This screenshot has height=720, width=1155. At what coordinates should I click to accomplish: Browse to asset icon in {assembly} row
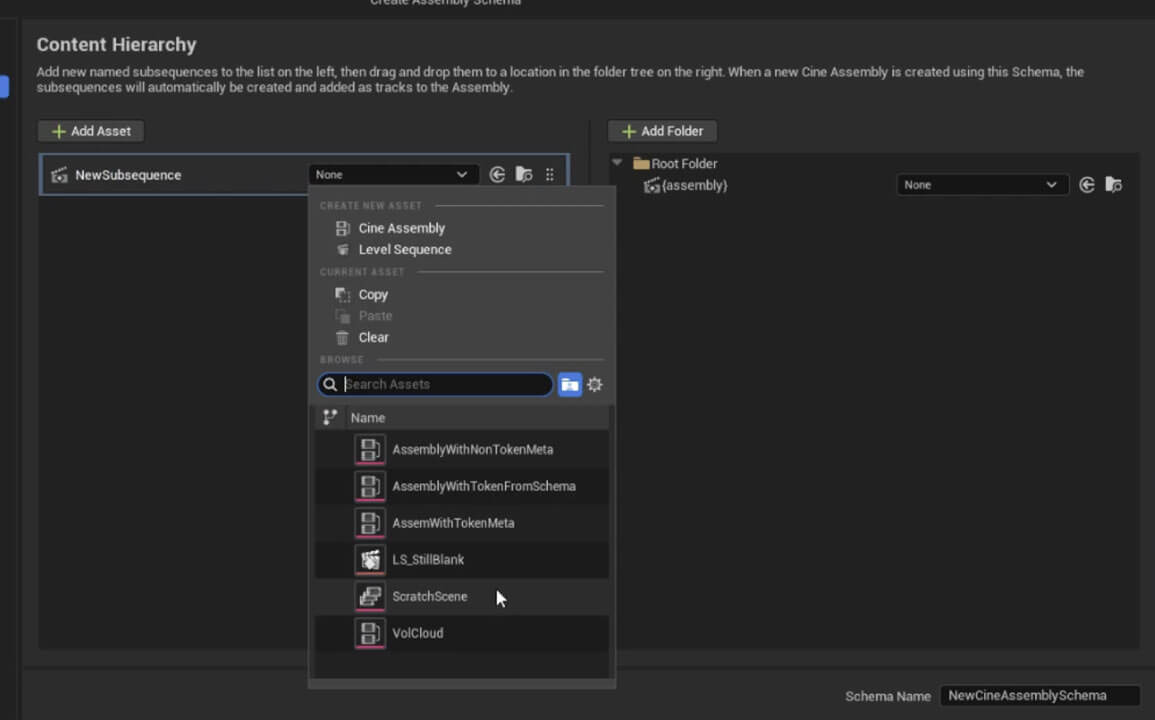1113,185
